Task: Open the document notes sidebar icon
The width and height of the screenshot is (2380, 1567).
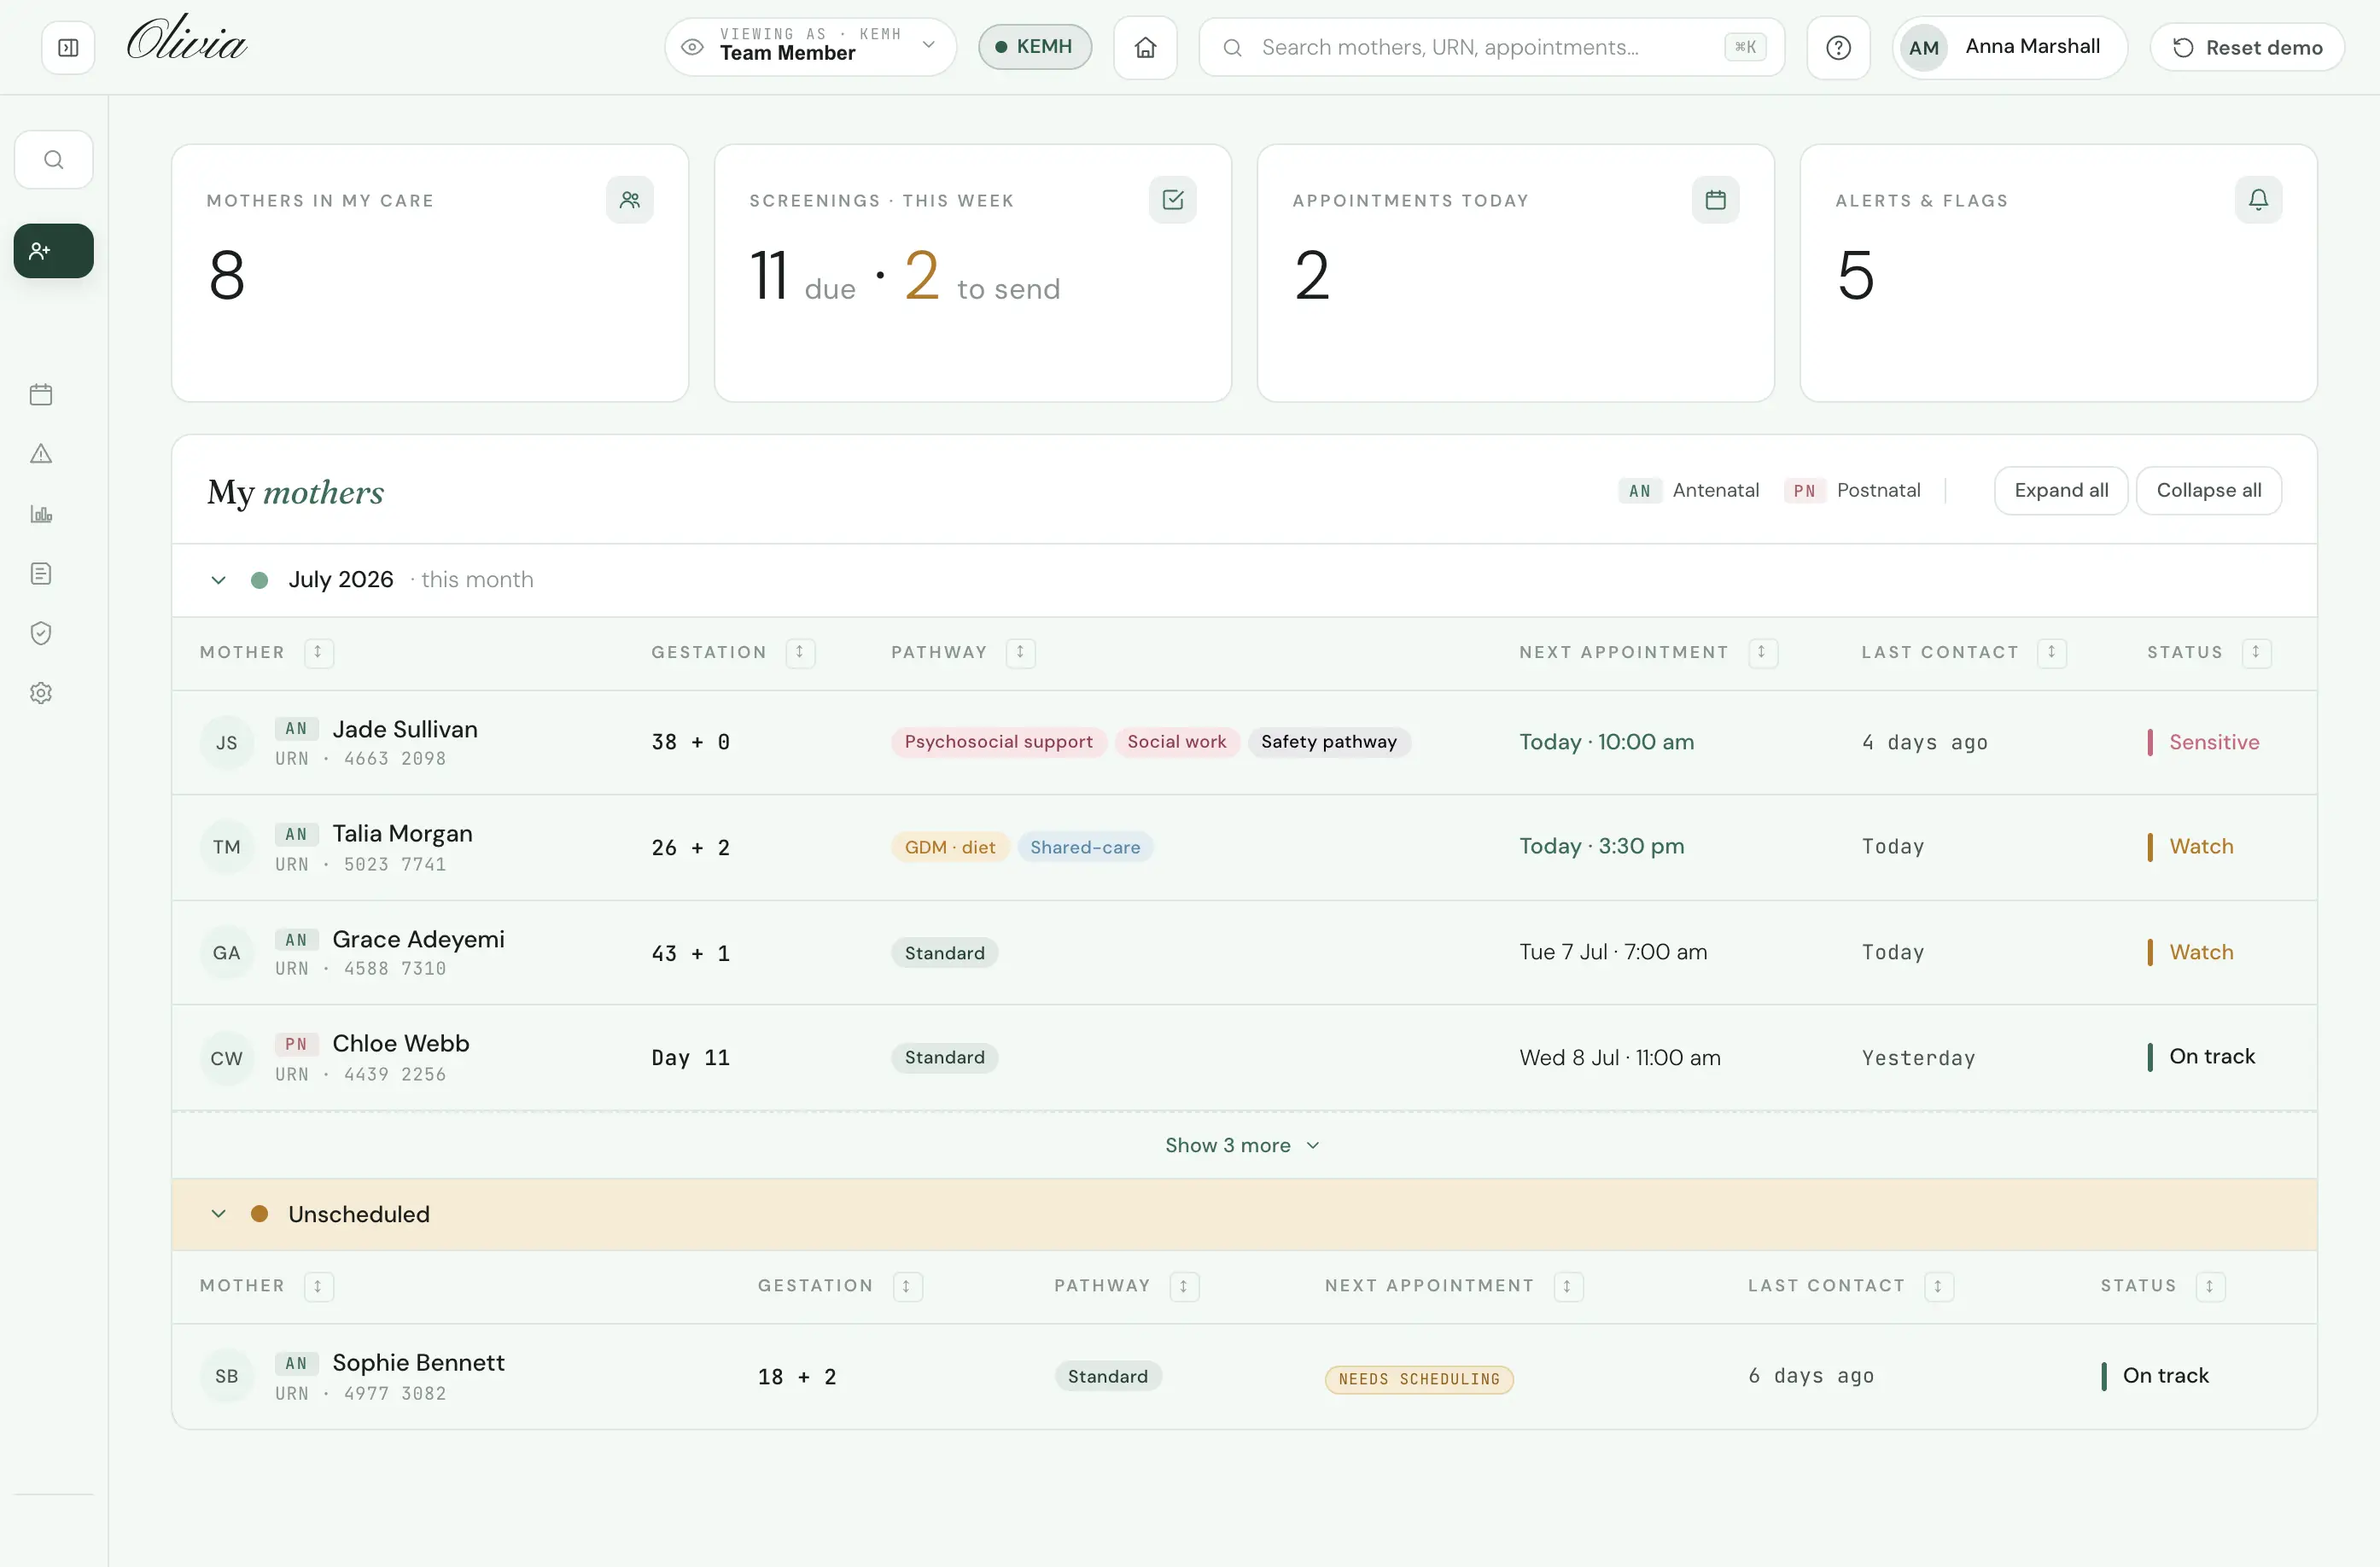Action: coord(41,574)
